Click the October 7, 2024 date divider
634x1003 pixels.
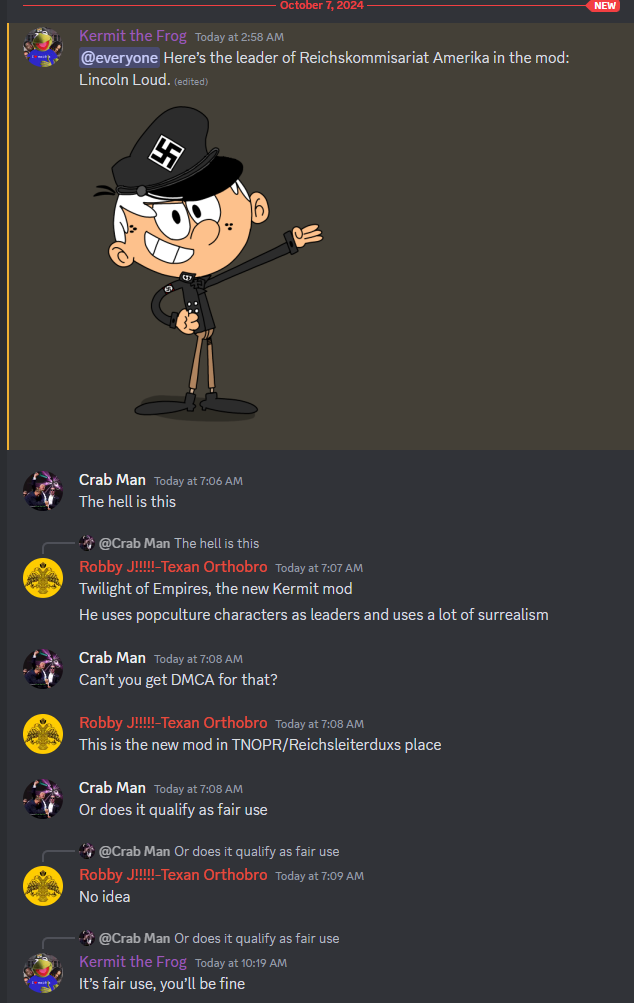coord(322,5)
